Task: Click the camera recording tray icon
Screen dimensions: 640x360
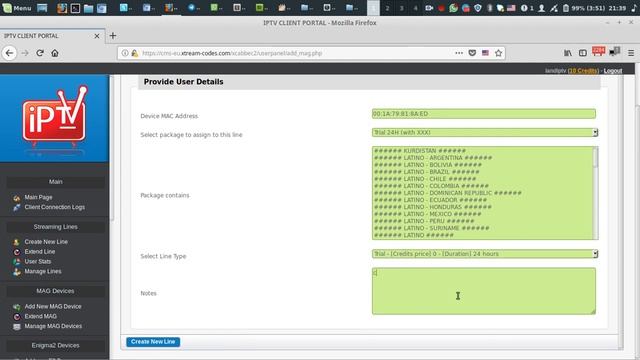Action: click(429, 8)
